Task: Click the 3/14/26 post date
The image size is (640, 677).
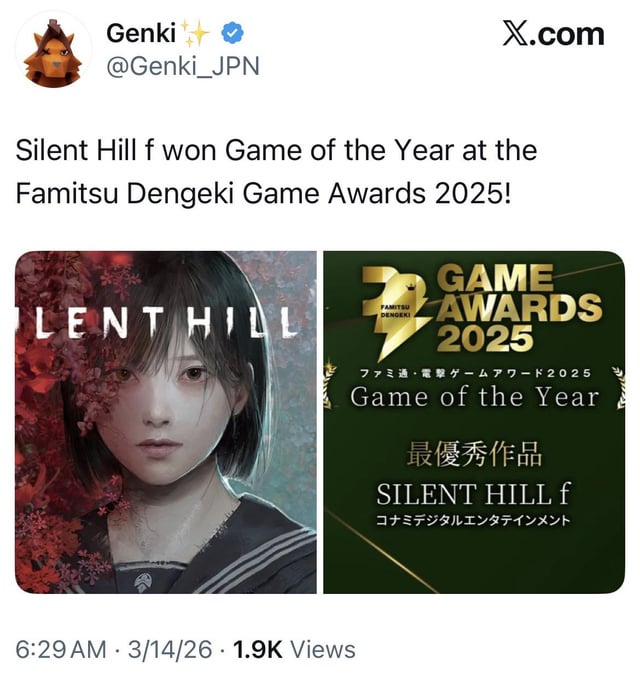Action: tap(170, 649)
